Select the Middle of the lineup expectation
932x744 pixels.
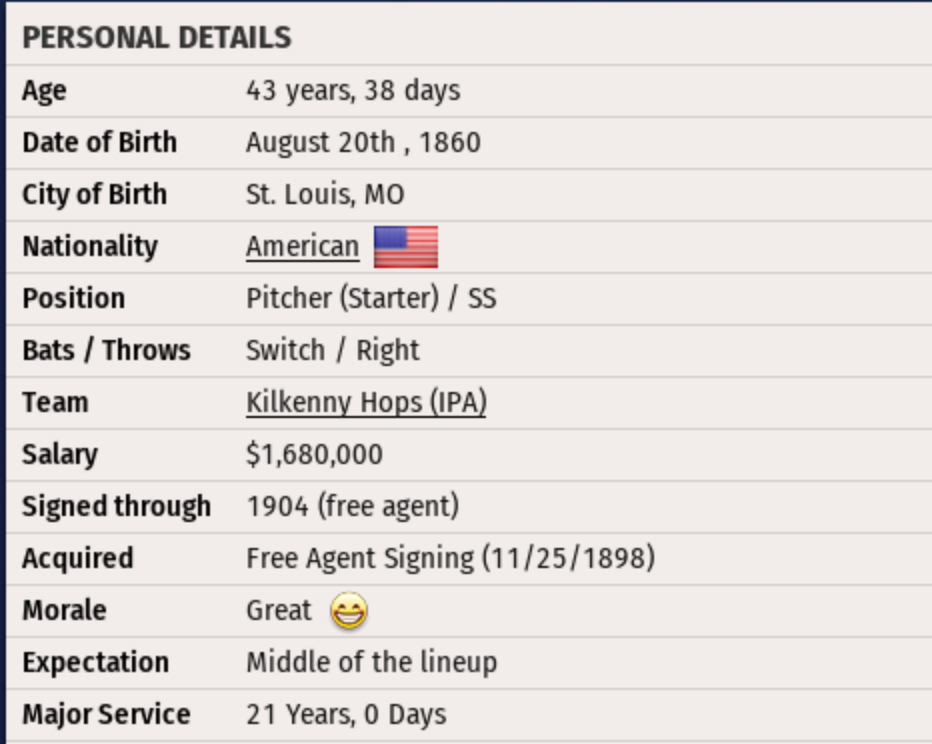coord(371,663)
